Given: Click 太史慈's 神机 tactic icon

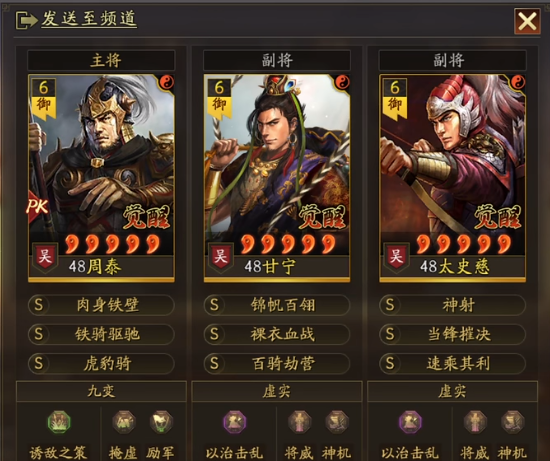Looking at the screenshot, I should [512, 422].
